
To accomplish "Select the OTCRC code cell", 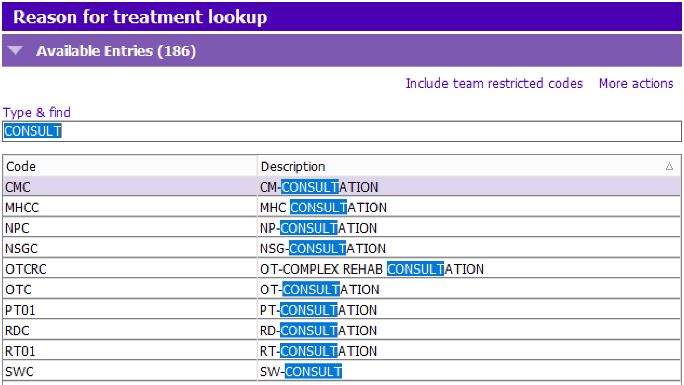I will point(130,269).
